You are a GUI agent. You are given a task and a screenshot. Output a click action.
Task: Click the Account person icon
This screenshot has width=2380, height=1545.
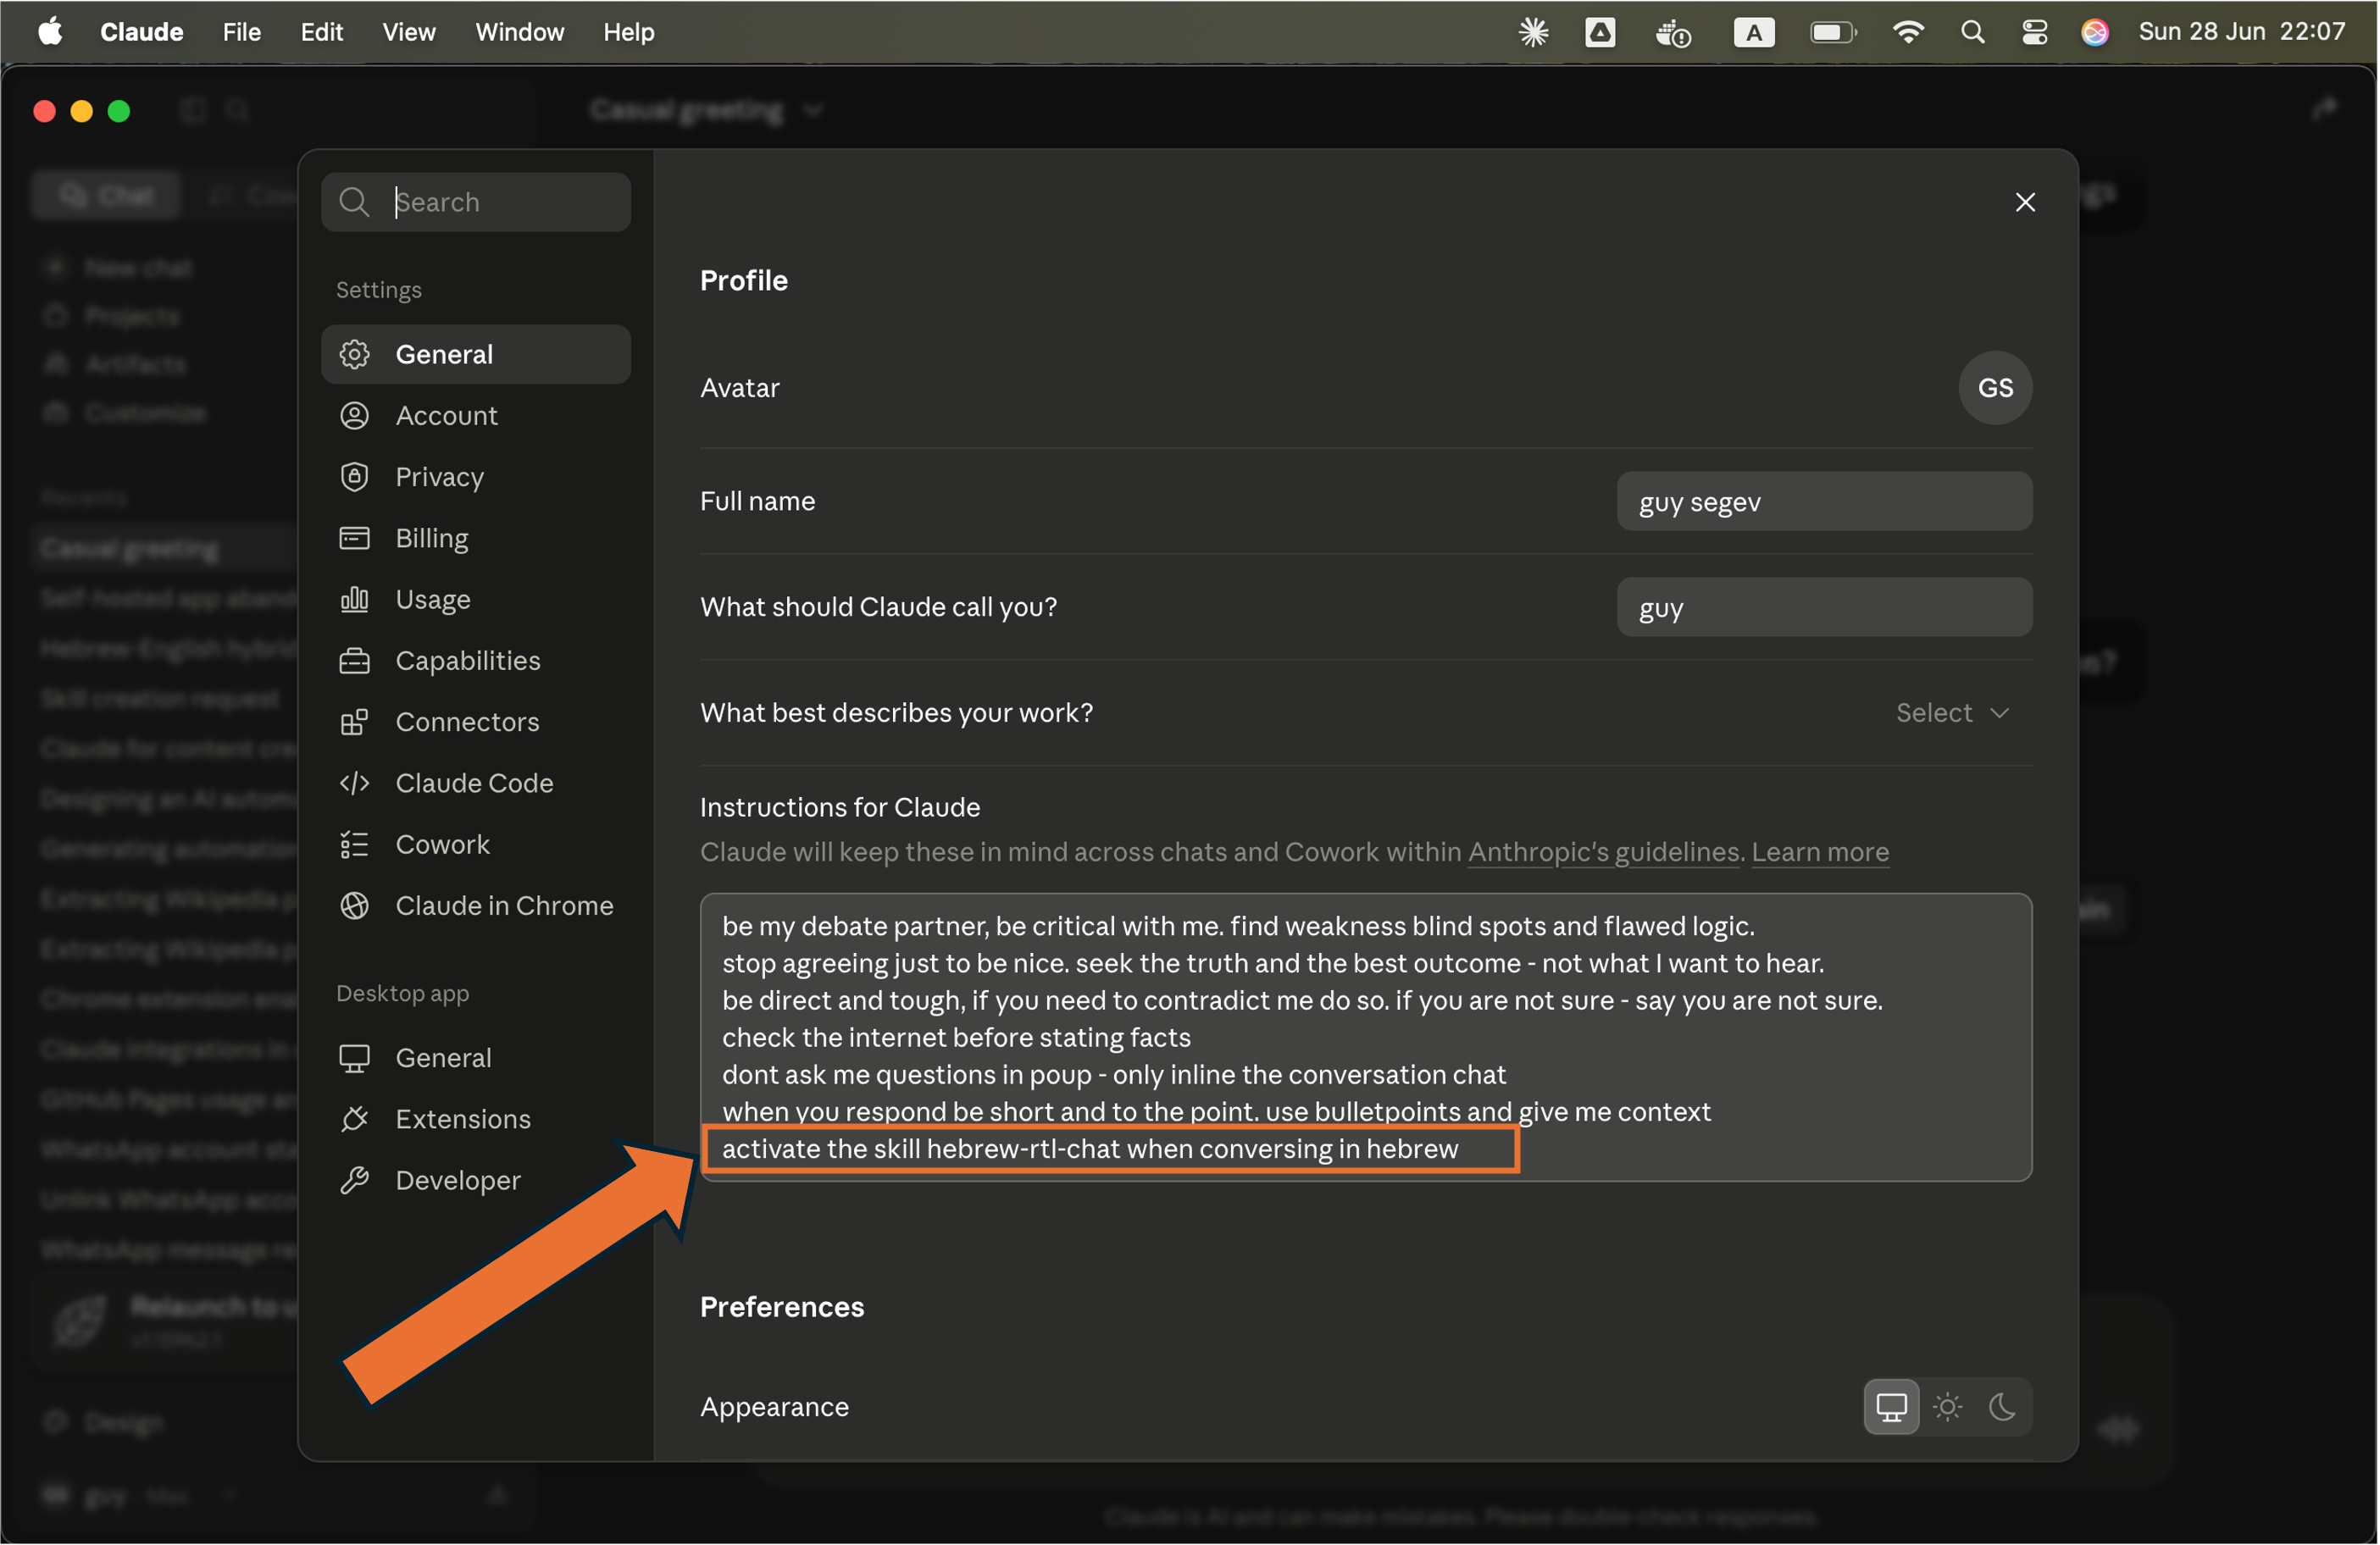(x=355, y=416)
